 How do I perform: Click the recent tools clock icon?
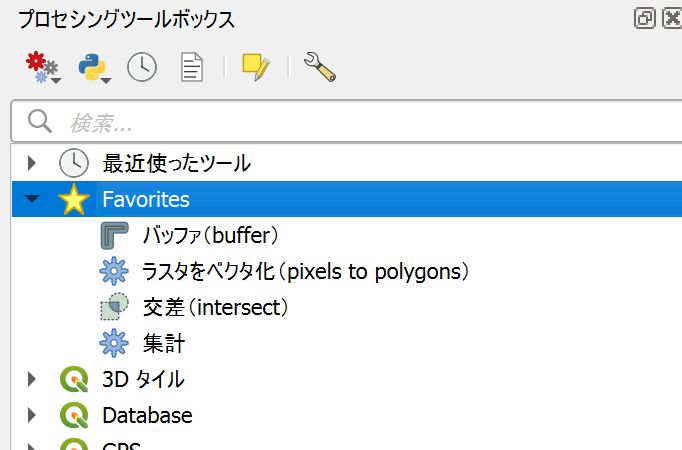point(74,163)
